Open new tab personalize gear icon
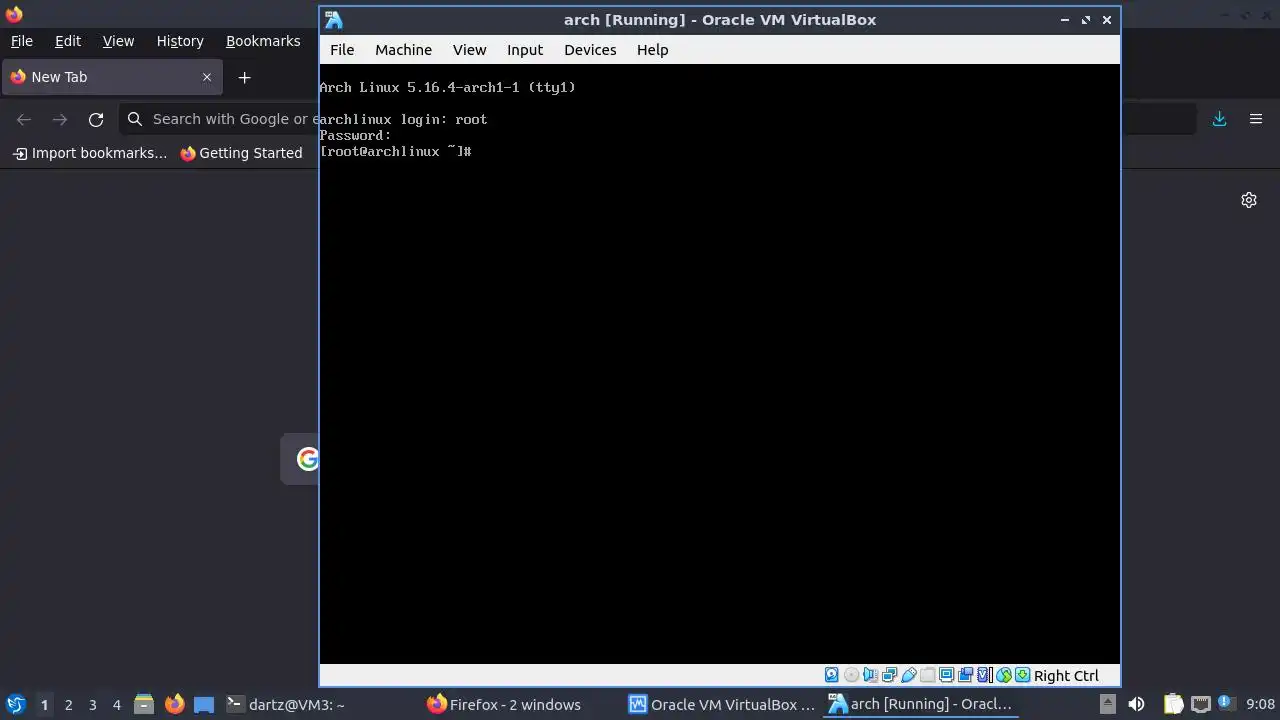The width and height of the screenshot is (1280, 720). 1249,200
